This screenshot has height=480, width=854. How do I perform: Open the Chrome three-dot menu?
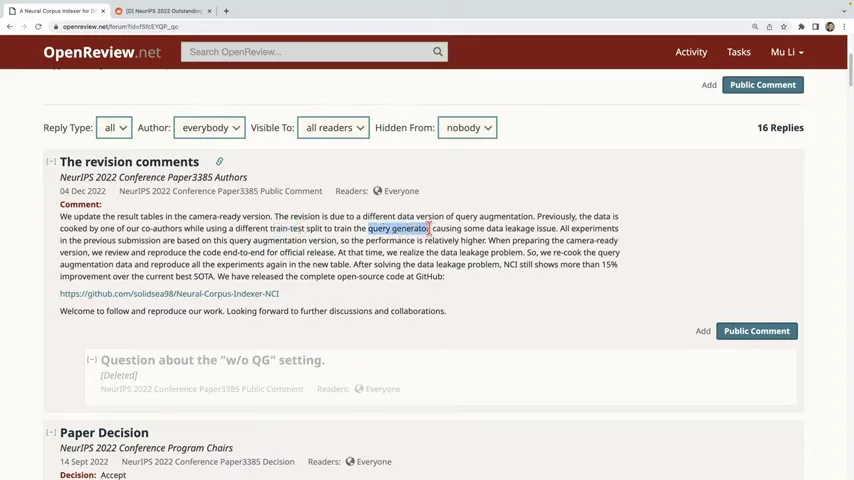(x=844, y=27)
